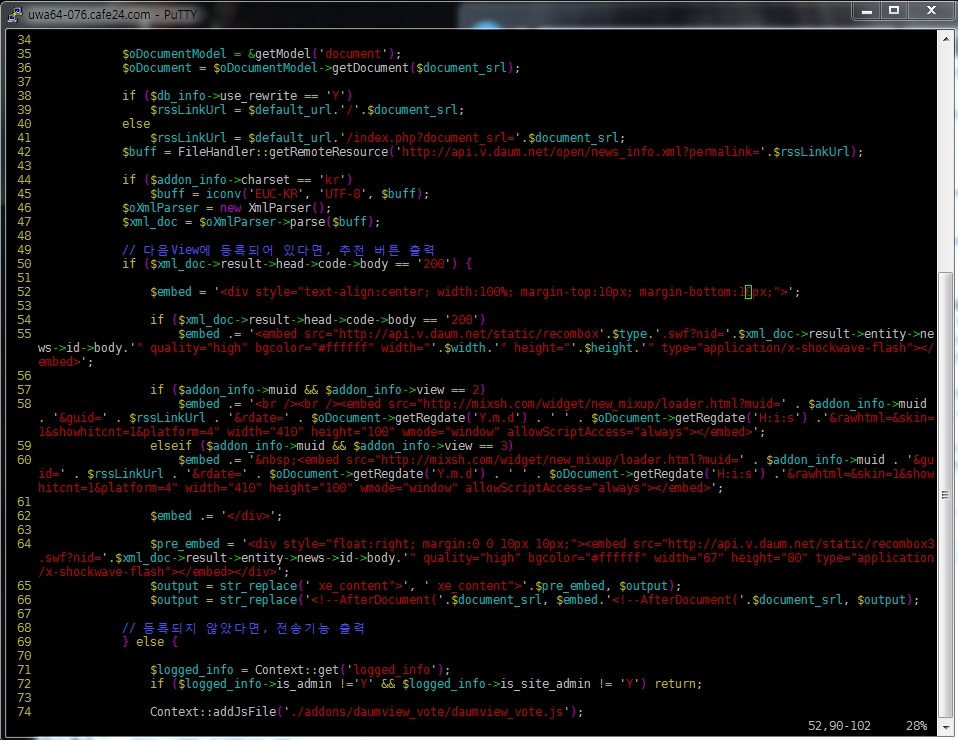Click 'float:right' on line 64
This screenshot has width=958, height=740.
tap(370, 544)
